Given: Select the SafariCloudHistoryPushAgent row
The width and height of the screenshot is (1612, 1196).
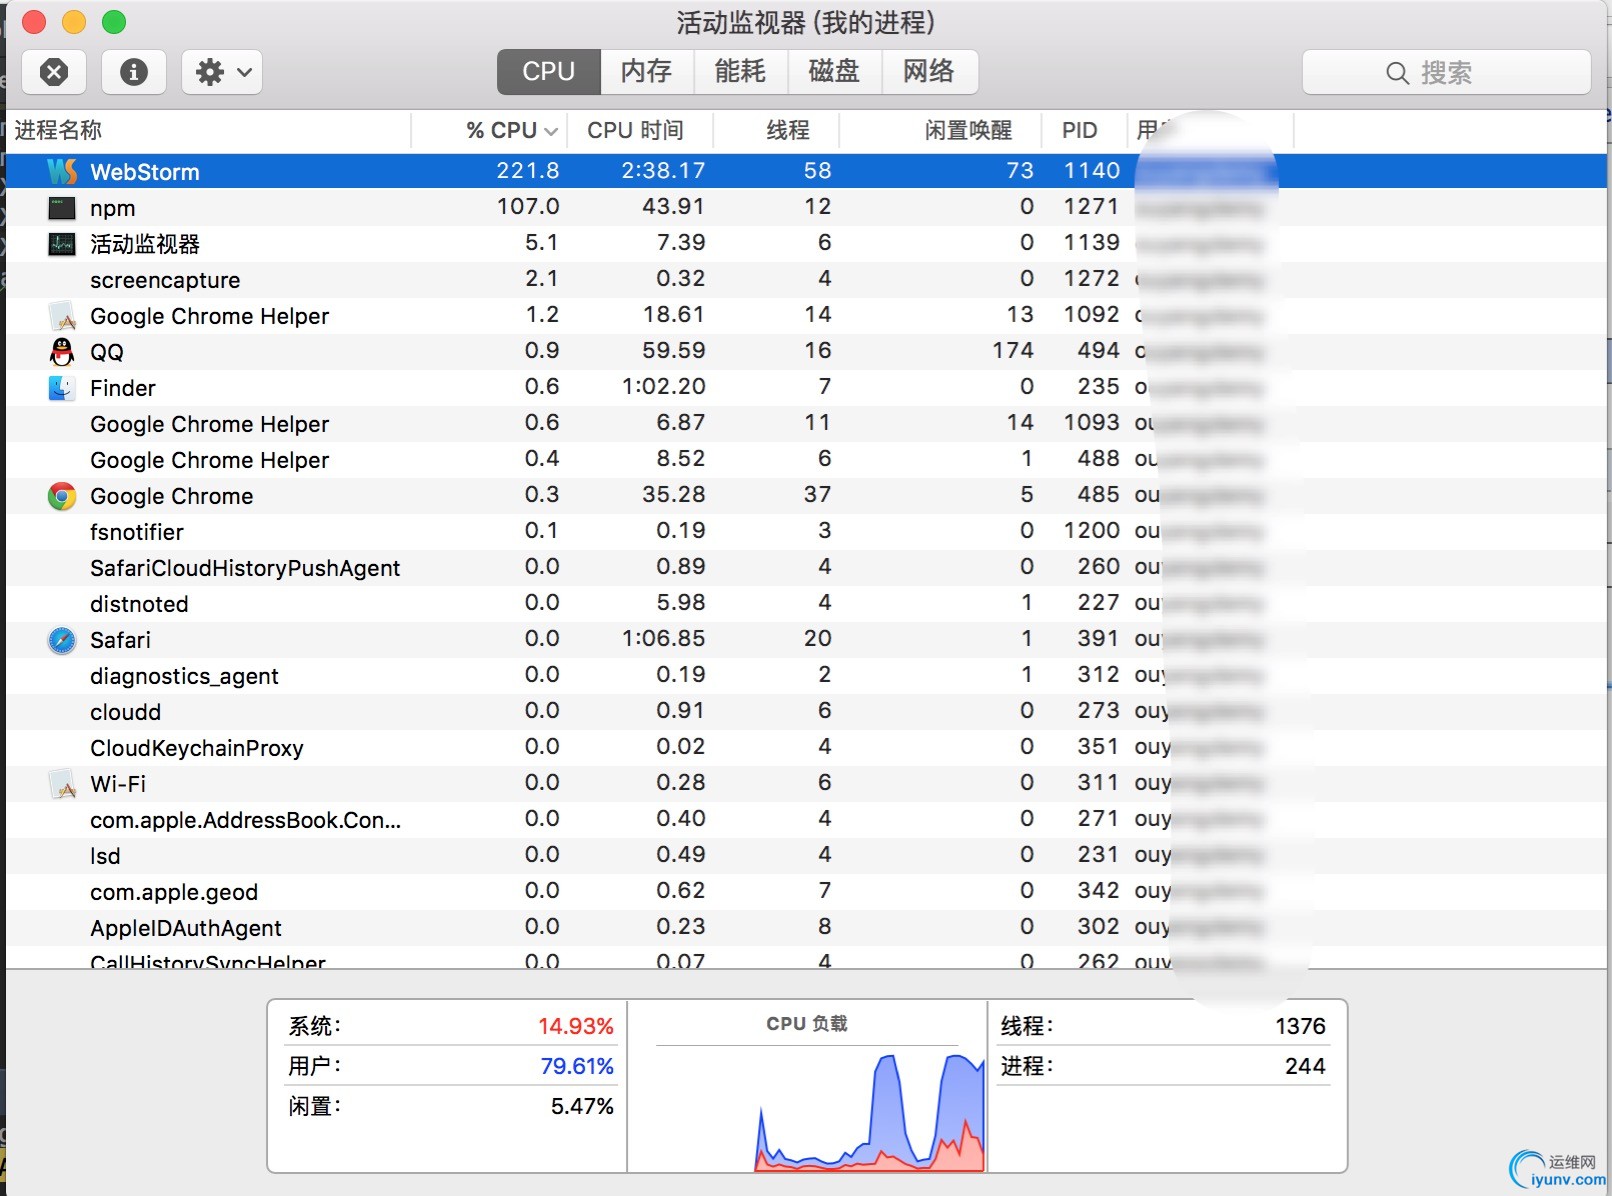Looking at the screenshot, I should pyautogui.click(x=806, y=568).
